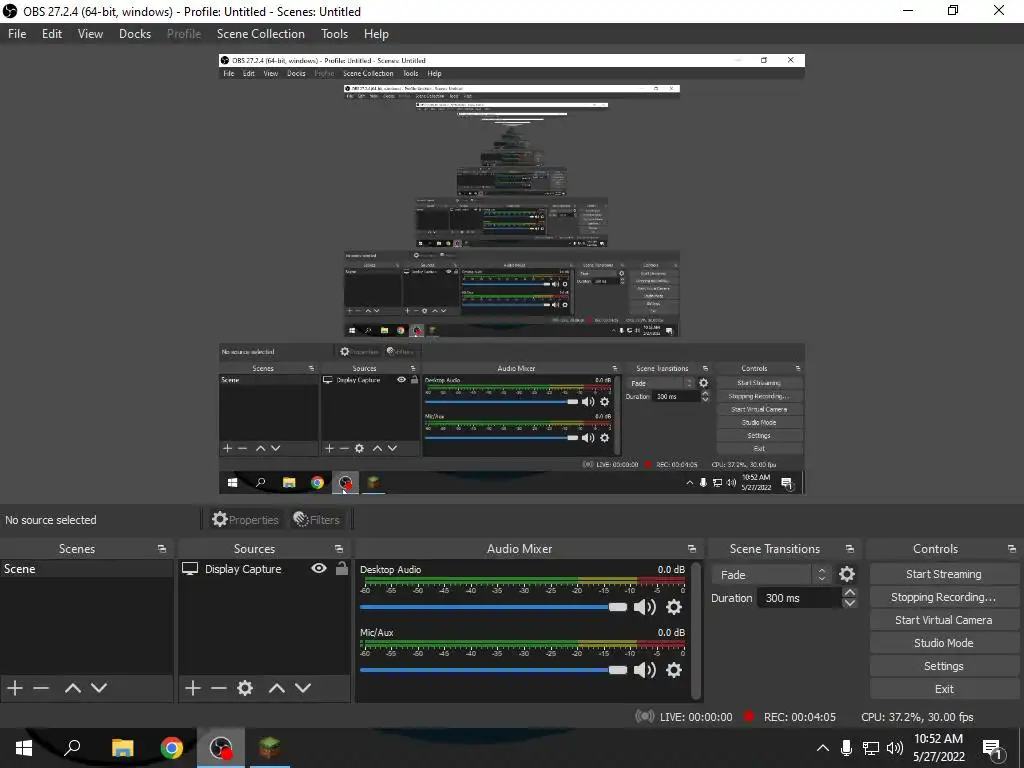1024x768 pixels.
Task: Remove selected scene with minus icon
Action: click(x=41, y=688)
